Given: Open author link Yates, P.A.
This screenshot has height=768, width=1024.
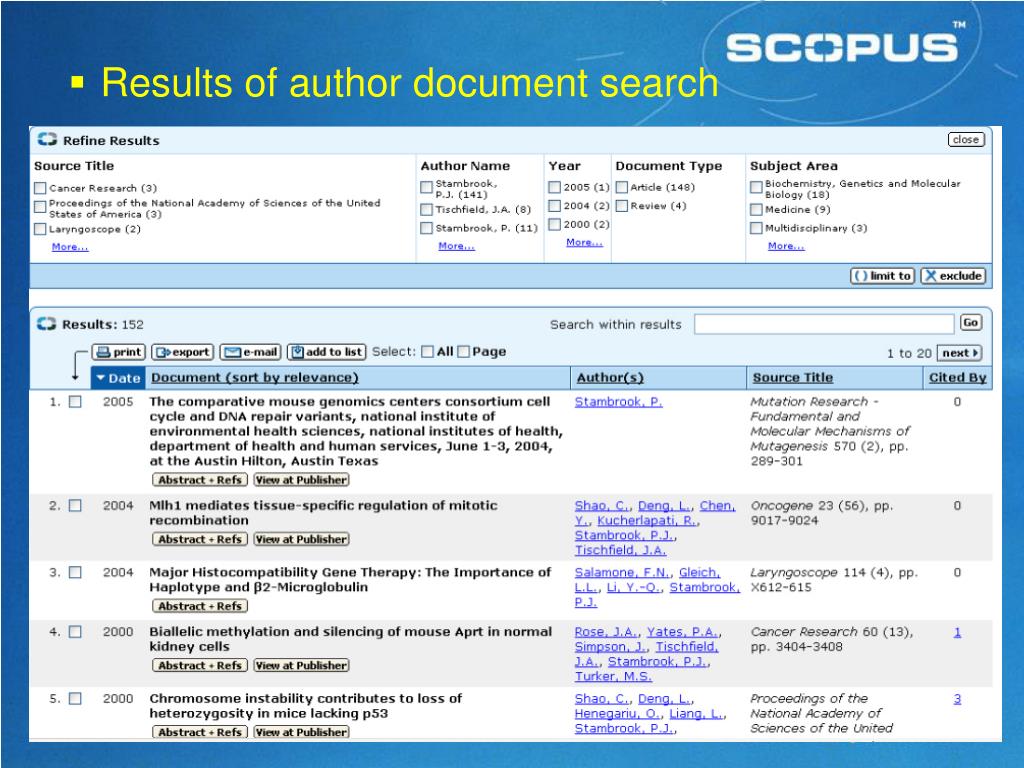Looking at the screenshot, I should 683,632.
